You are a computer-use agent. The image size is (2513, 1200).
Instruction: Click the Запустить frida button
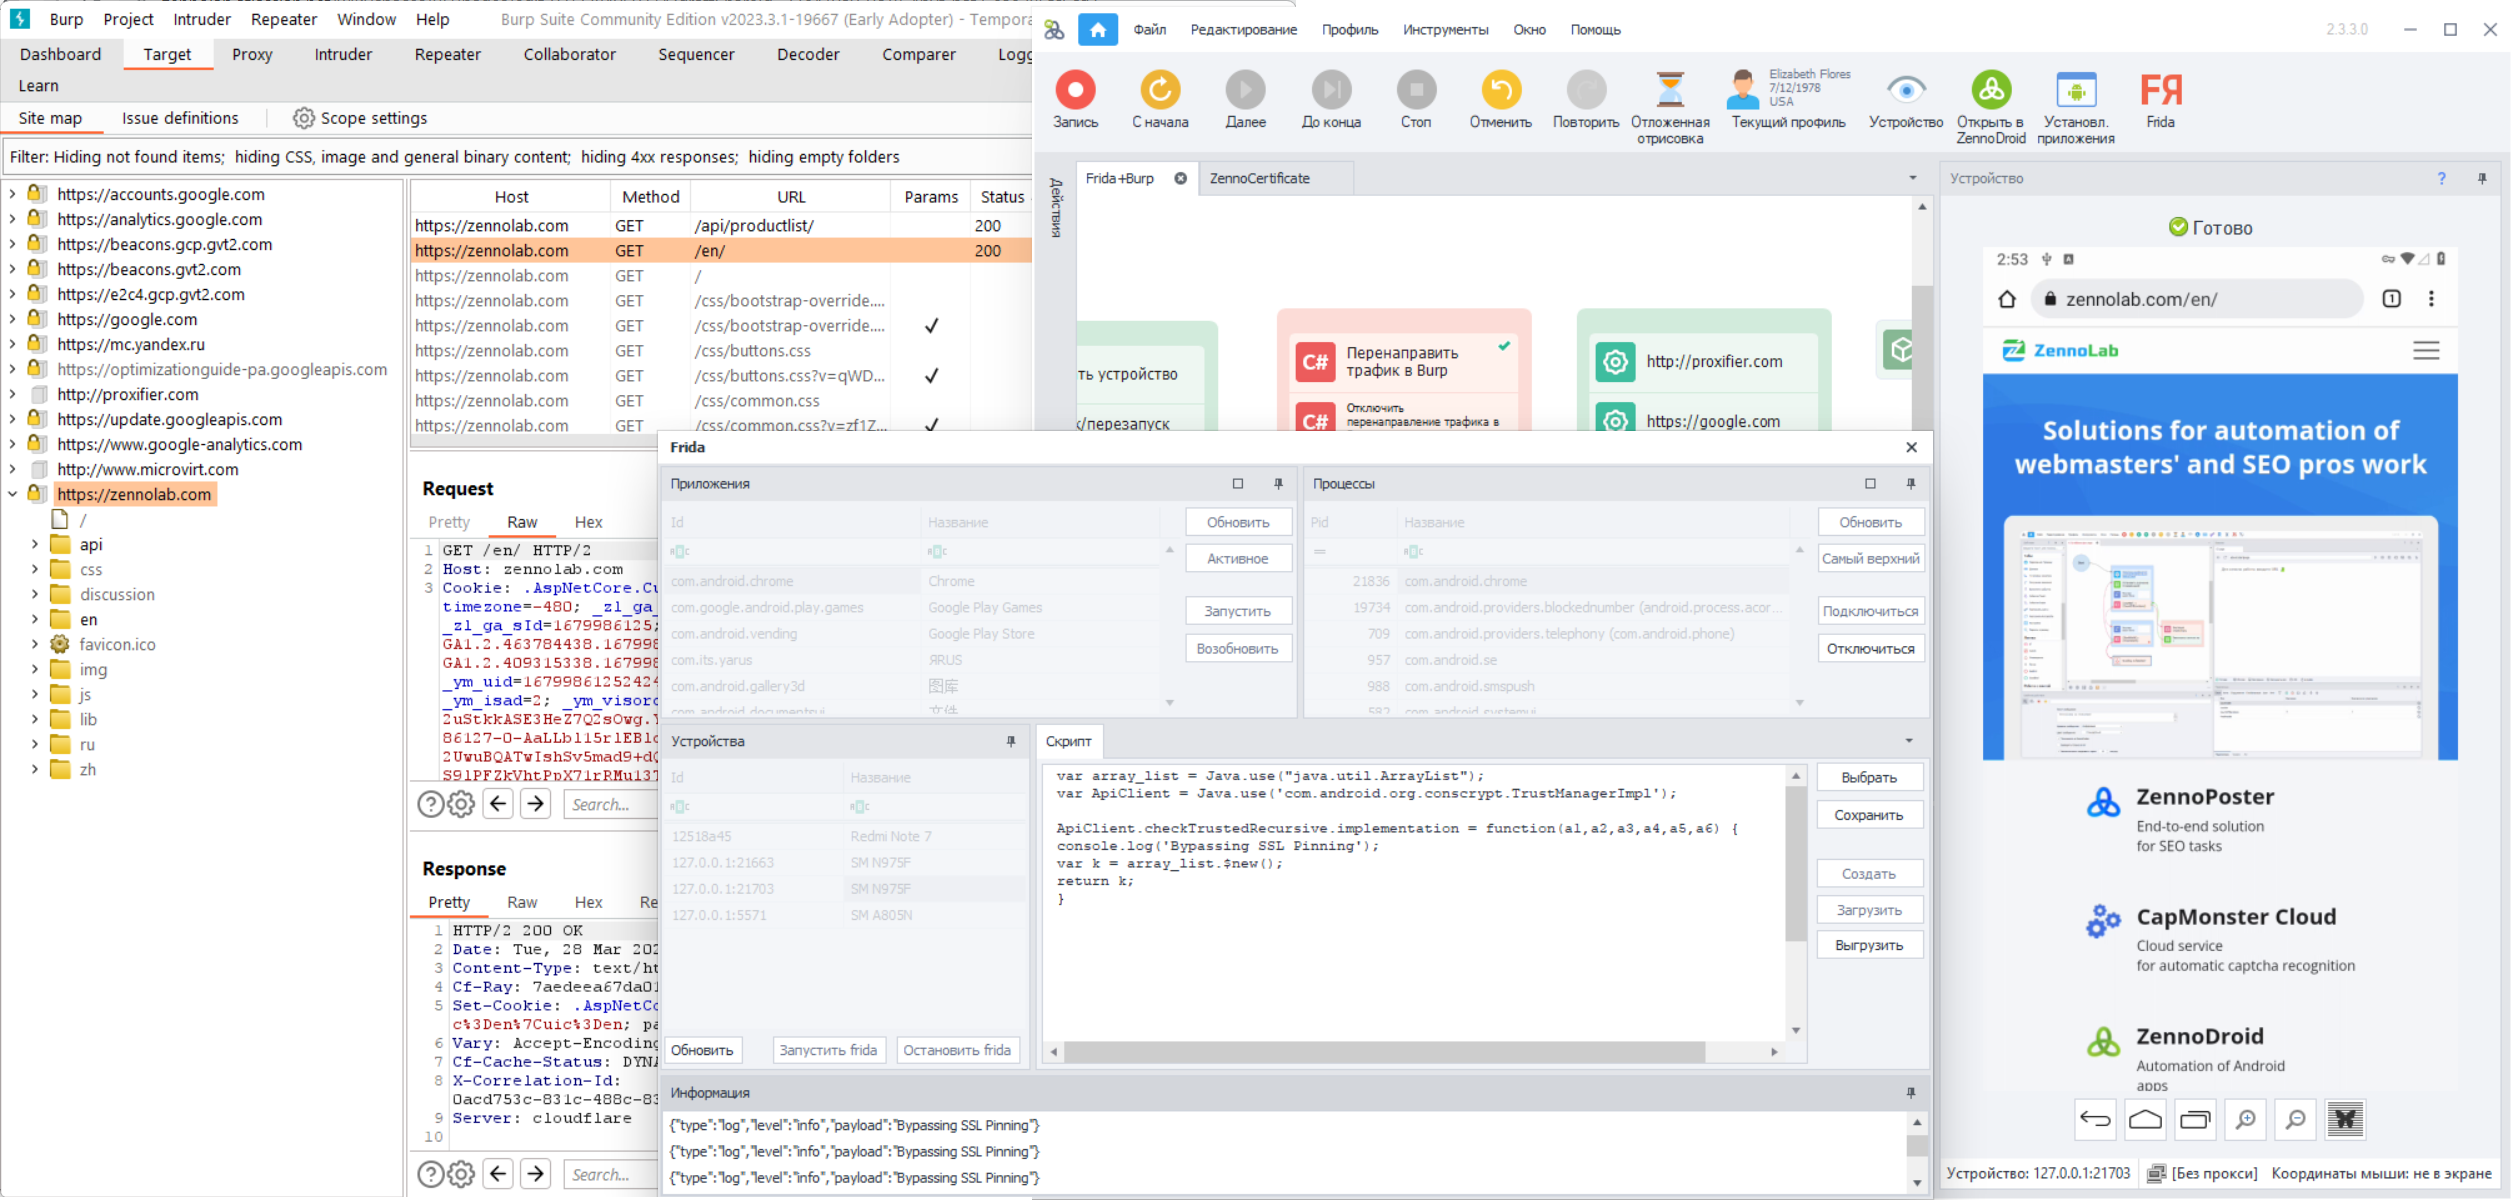pyautogui.click(x=828, y=1050)
